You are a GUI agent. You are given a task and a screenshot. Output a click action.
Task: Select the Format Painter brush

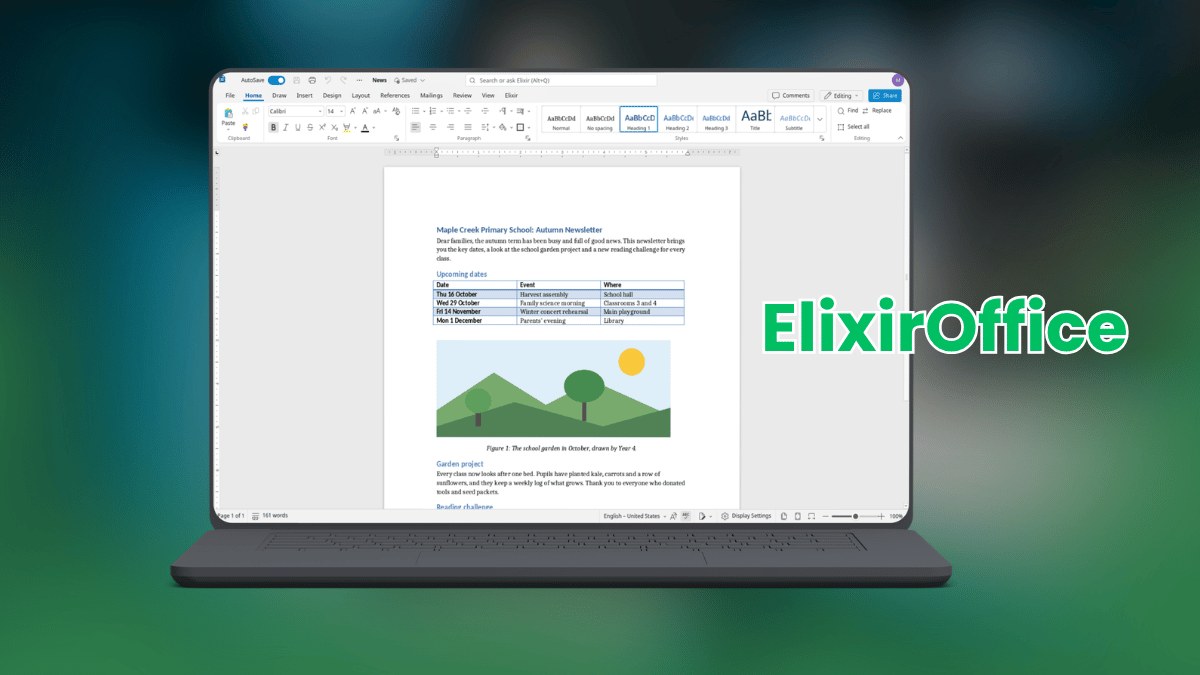tap(245, 127)
